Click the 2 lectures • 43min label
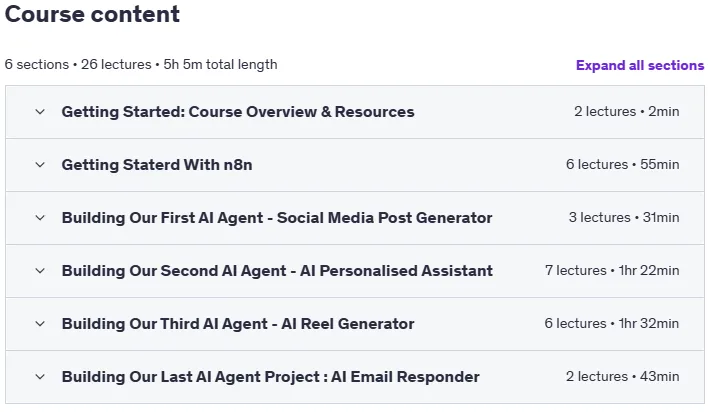 [623, 377]
